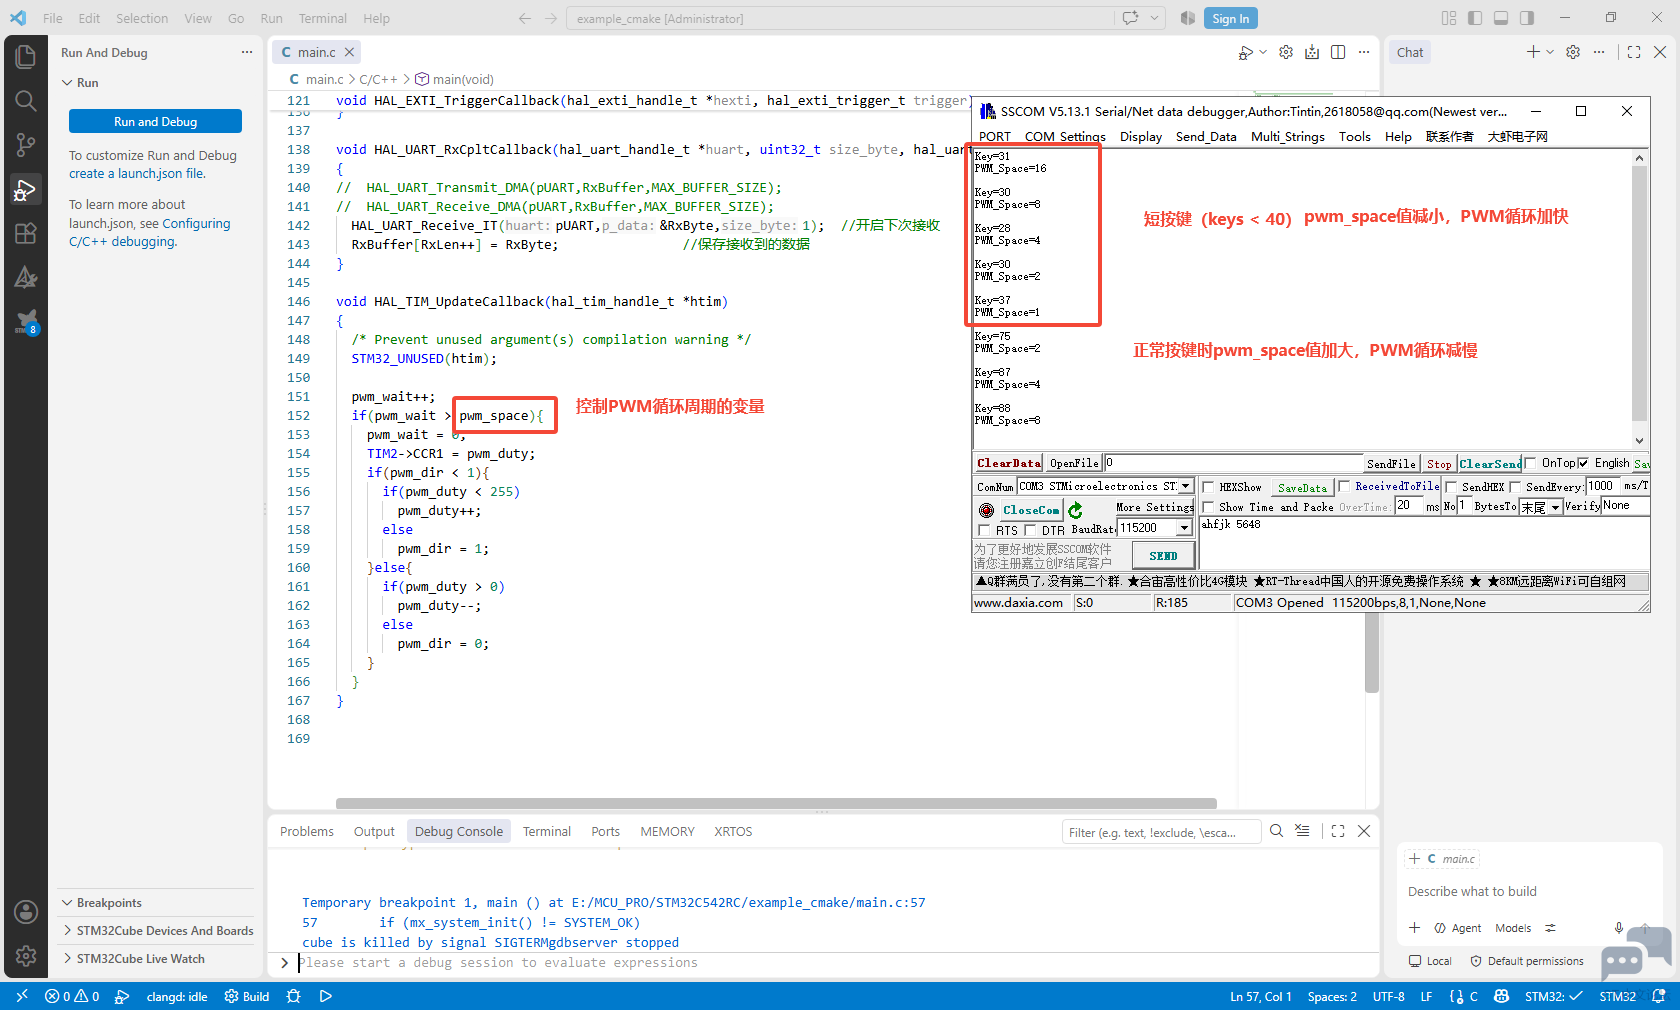Click the Run and Debug button

pyautogui.click(x=155, y=121)
